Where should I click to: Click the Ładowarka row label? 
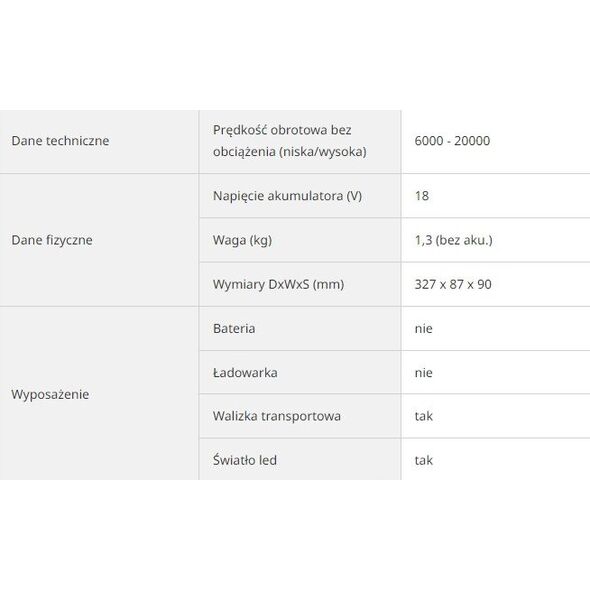pos(245,373)
